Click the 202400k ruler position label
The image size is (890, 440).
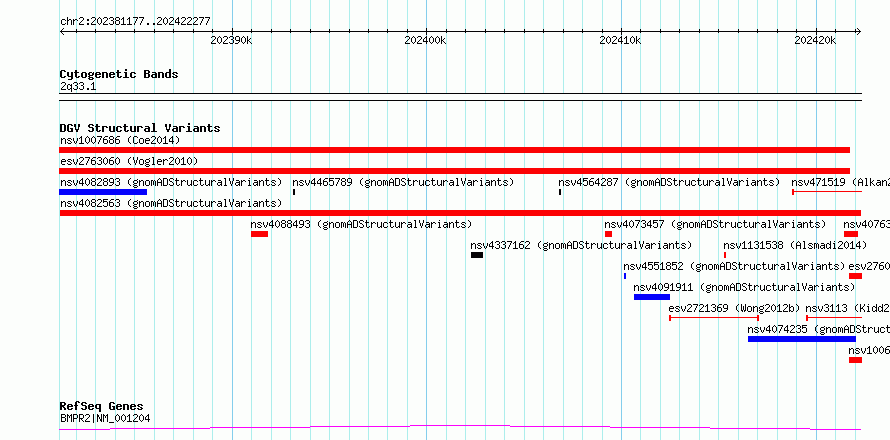click(x=425, y=41)
